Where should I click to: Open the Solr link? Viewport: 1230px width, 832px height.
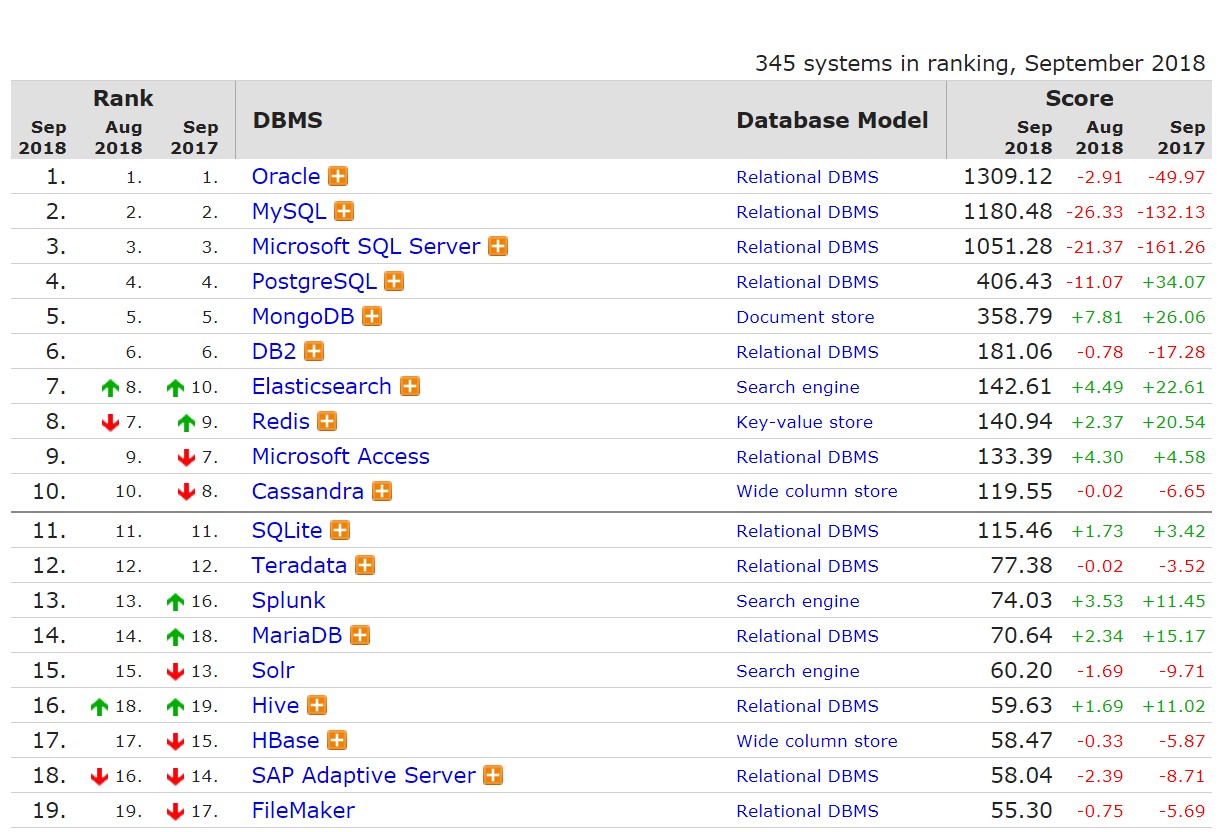(x=273, y=670)
